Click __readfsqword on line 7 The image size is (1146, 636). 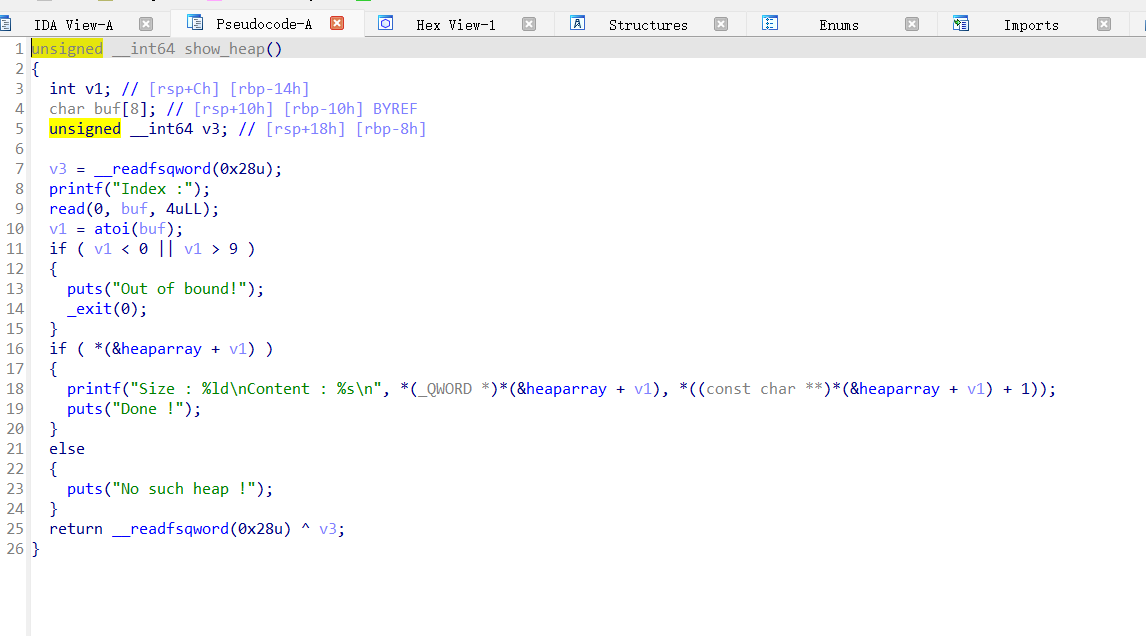click(153, 169)
